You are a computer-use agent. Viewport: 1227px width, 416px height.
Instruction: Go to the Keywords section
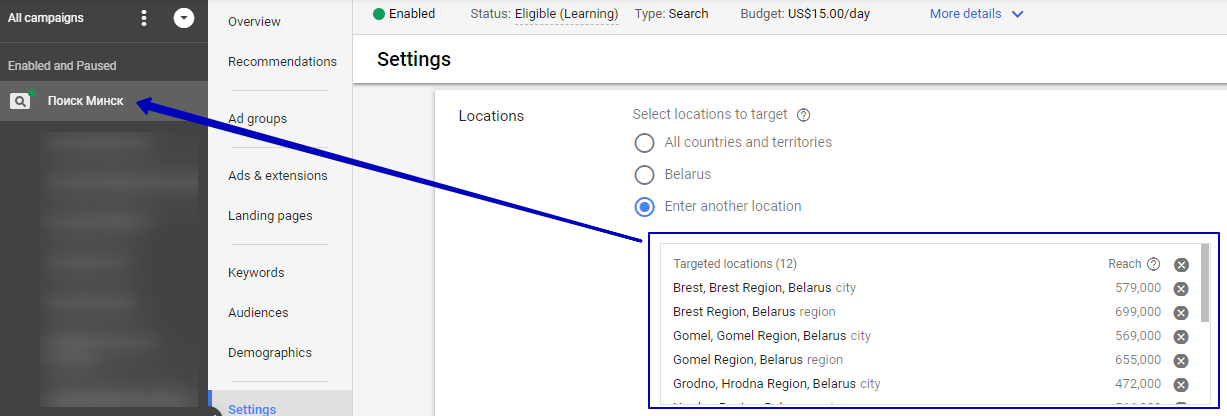[x=256, y=272]
